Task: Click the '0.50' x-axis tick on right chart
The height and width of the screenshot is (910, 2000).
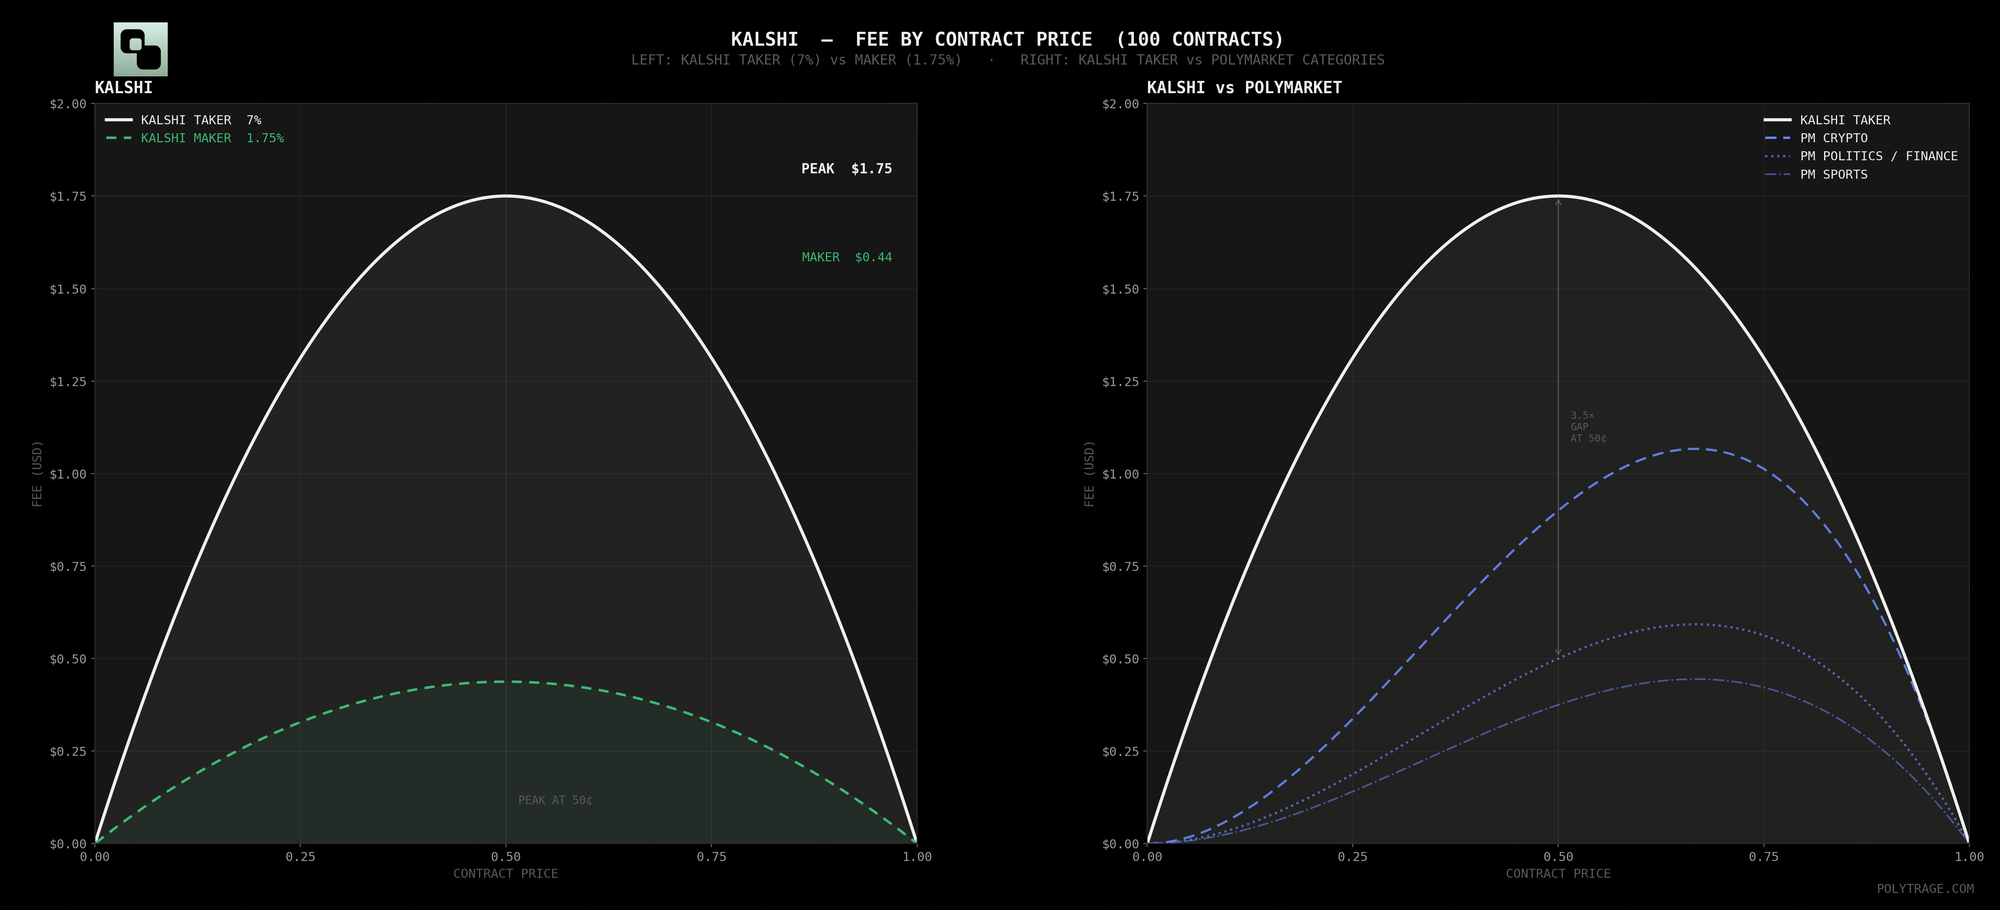Action: pyautogui.click(x=1558, y=857)
